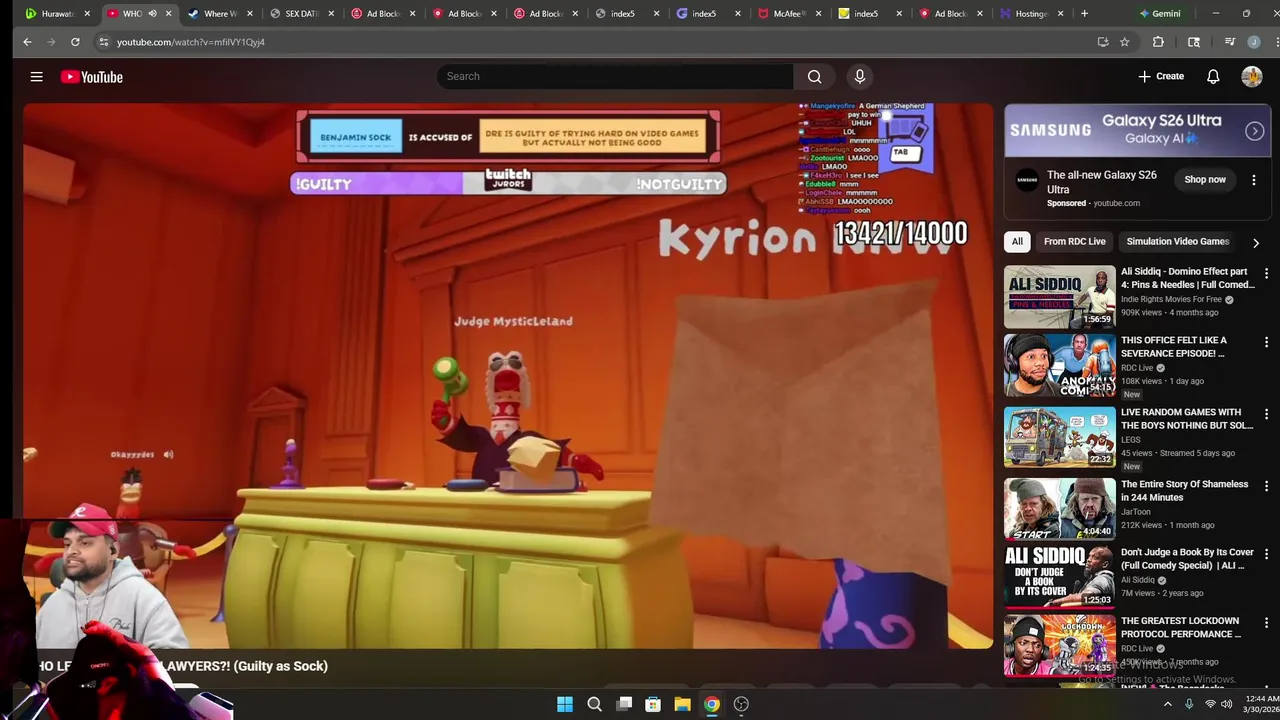Mute the playing YouTube tab speaker icon
Screen dimensions: 1280x720
[152, 13]
